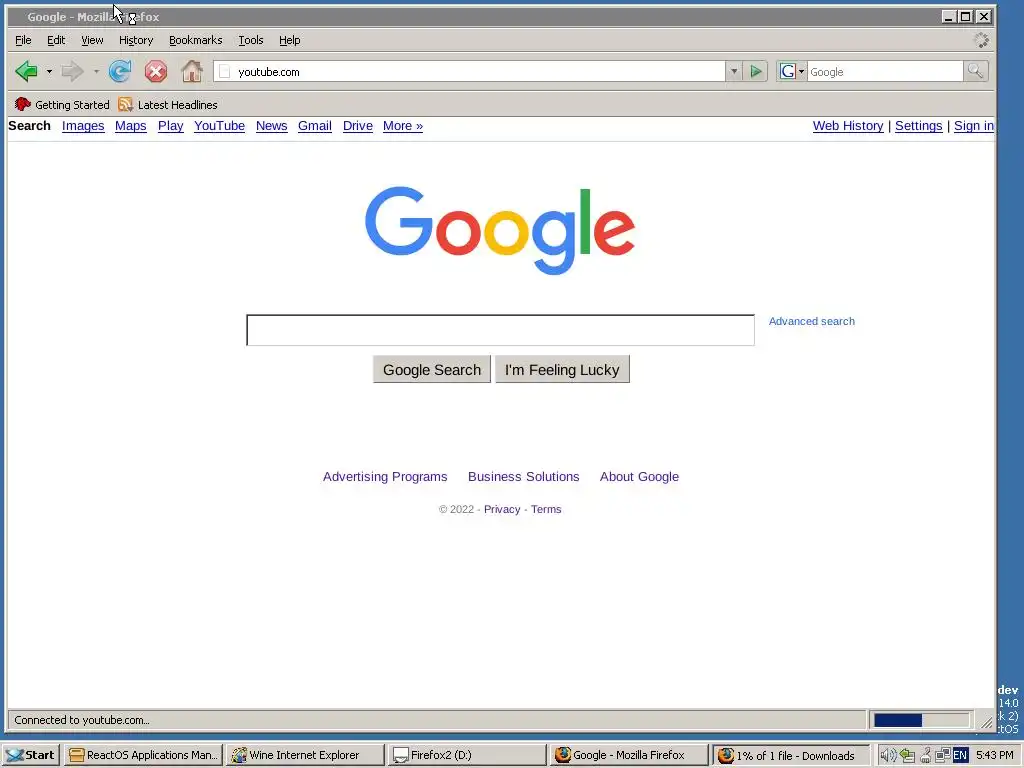The image size is (1024, 768).
Task: Click the magnifier search icon in toolbar
Action: [975, 71]
